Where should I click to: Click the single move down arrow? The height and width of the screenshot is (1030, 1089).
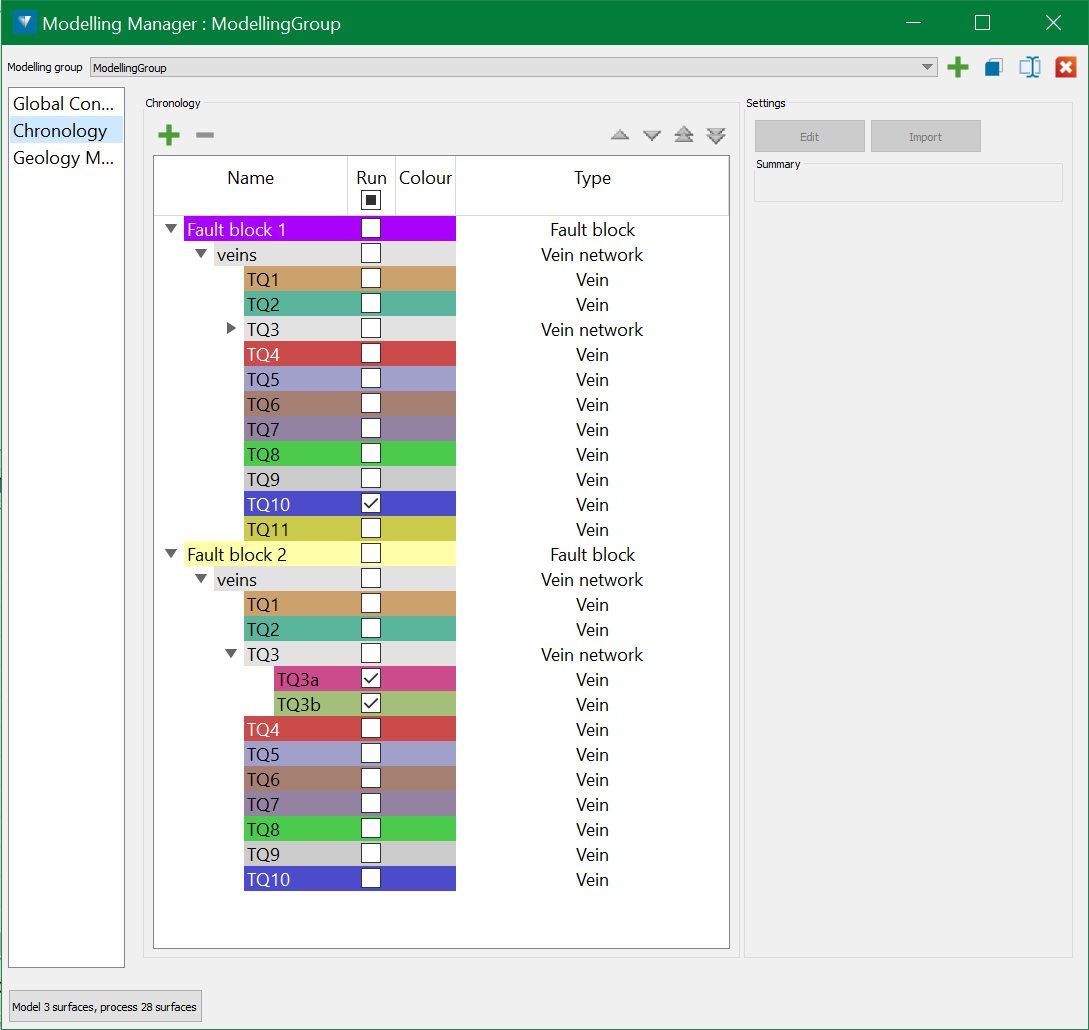(652, 135)
